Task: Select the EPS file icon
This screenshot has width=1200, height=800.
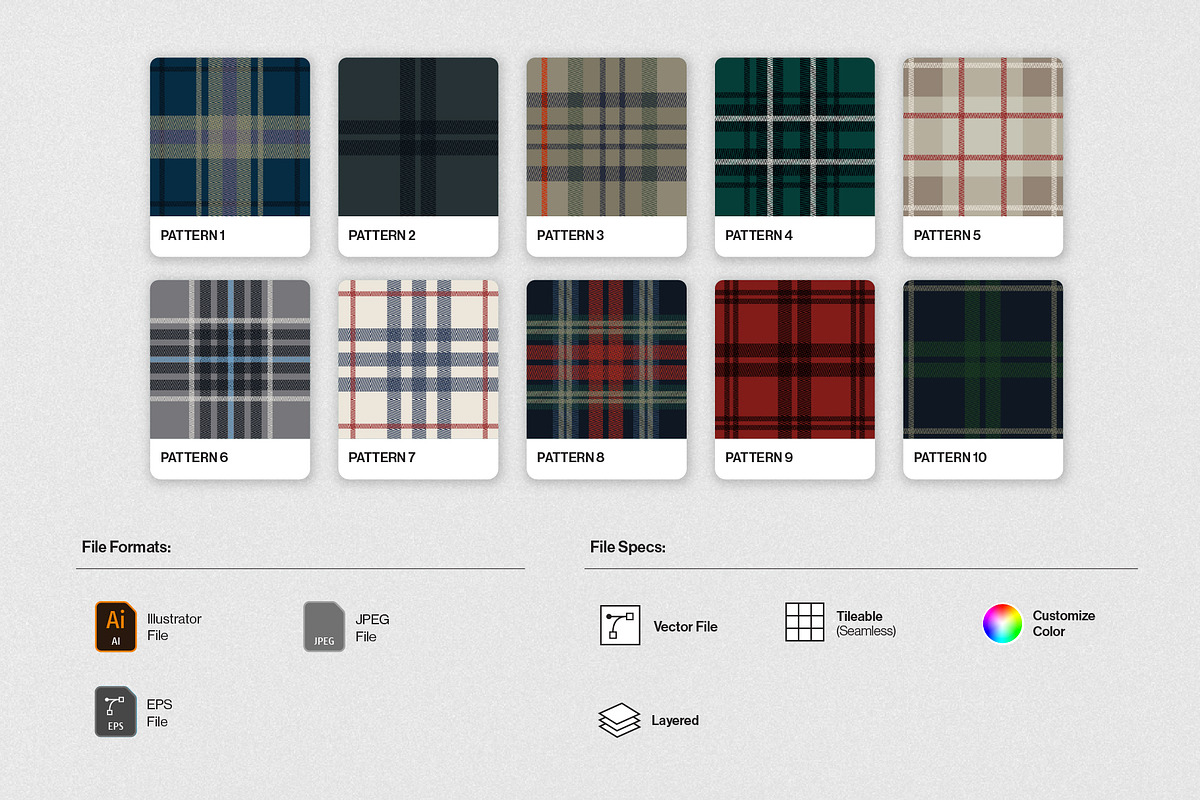Action: click(115, 712)
